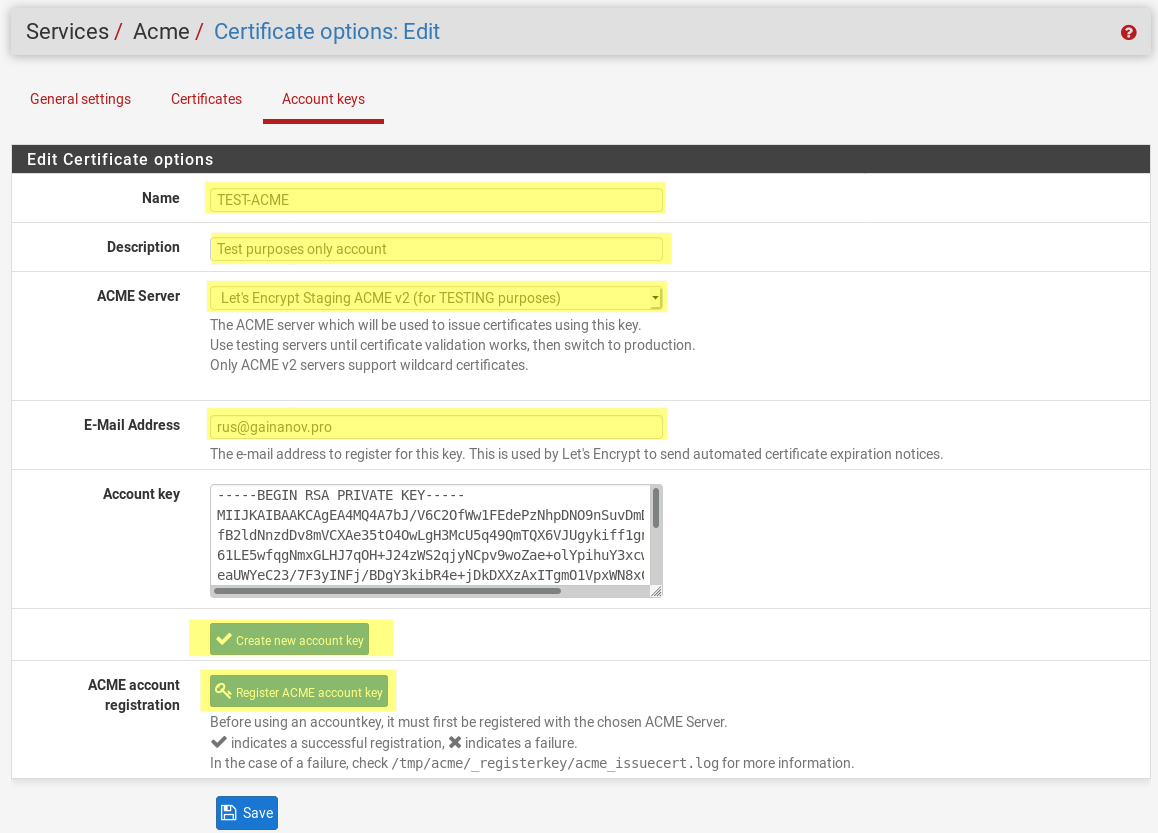
Task: Focus the E-Mail Address input
Action: click(436, 427)
